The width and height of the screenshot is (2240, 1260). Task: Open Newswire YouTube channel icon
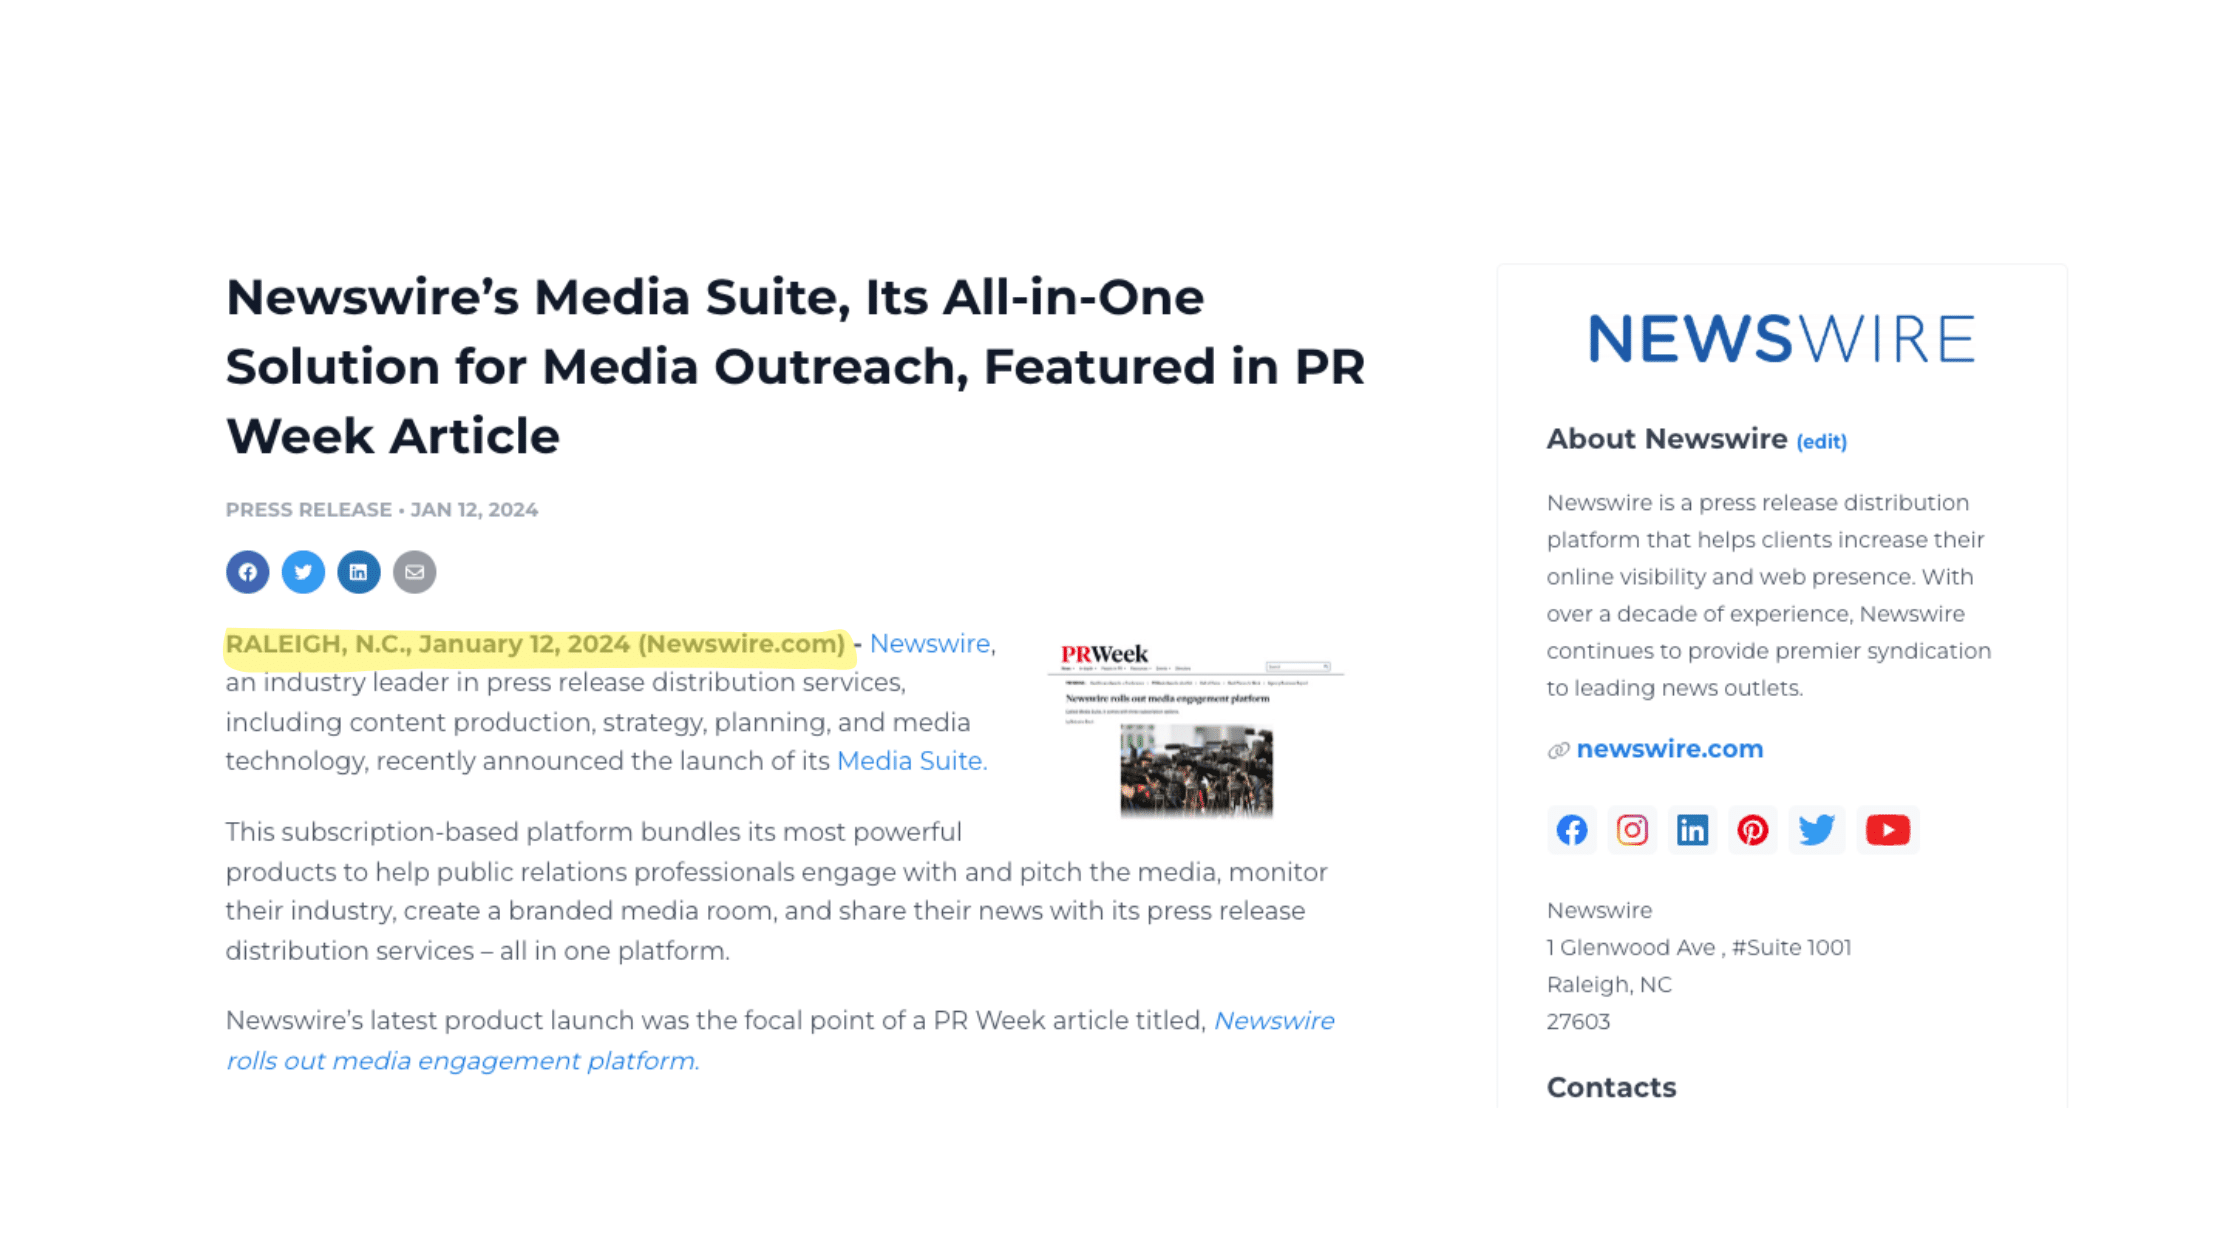pyautogui.click(x=1888, y=830)
